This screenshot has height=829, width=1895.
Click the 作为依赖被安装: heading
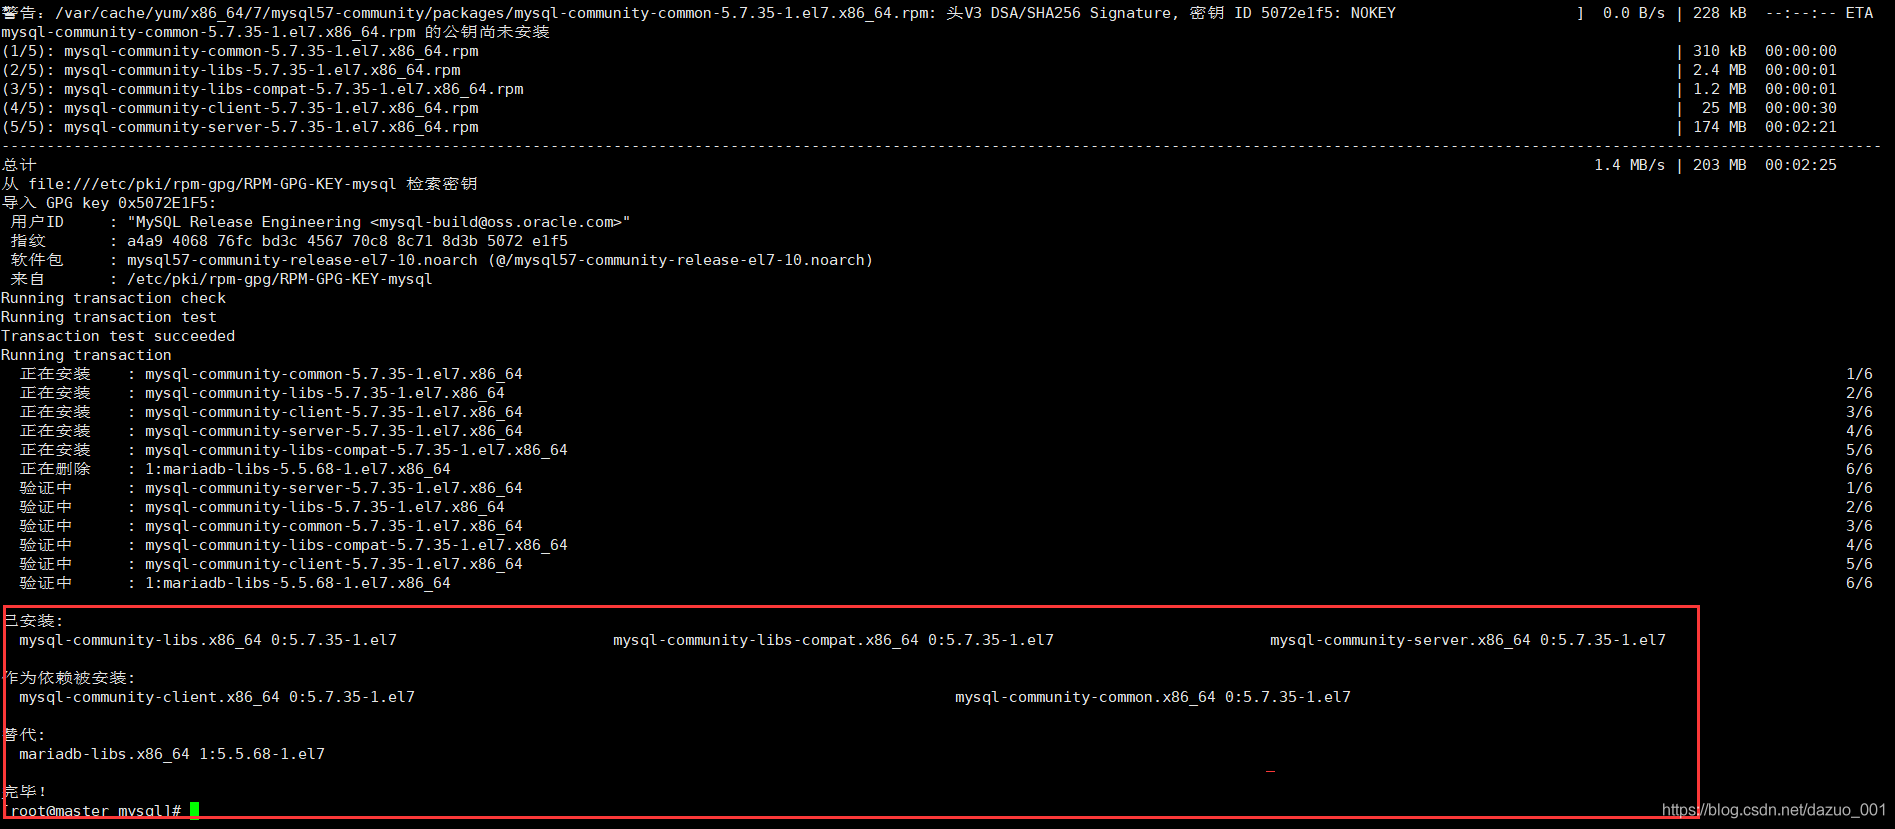click(x=69, y=678)
